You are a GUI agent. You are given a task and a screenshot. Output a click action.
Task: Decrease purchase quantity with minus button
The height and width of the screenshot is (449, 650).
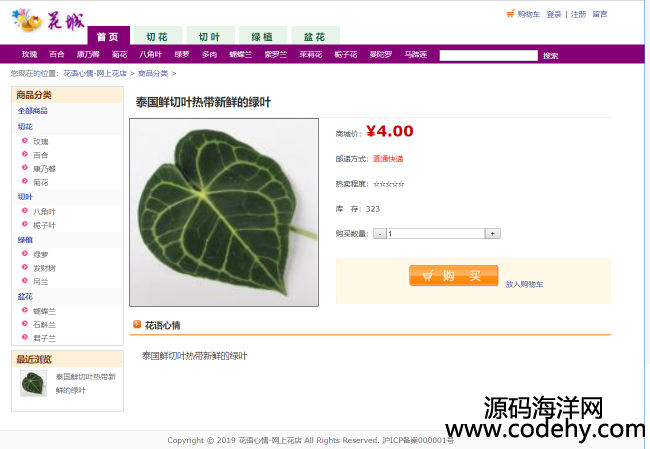[x=380, y=234]
